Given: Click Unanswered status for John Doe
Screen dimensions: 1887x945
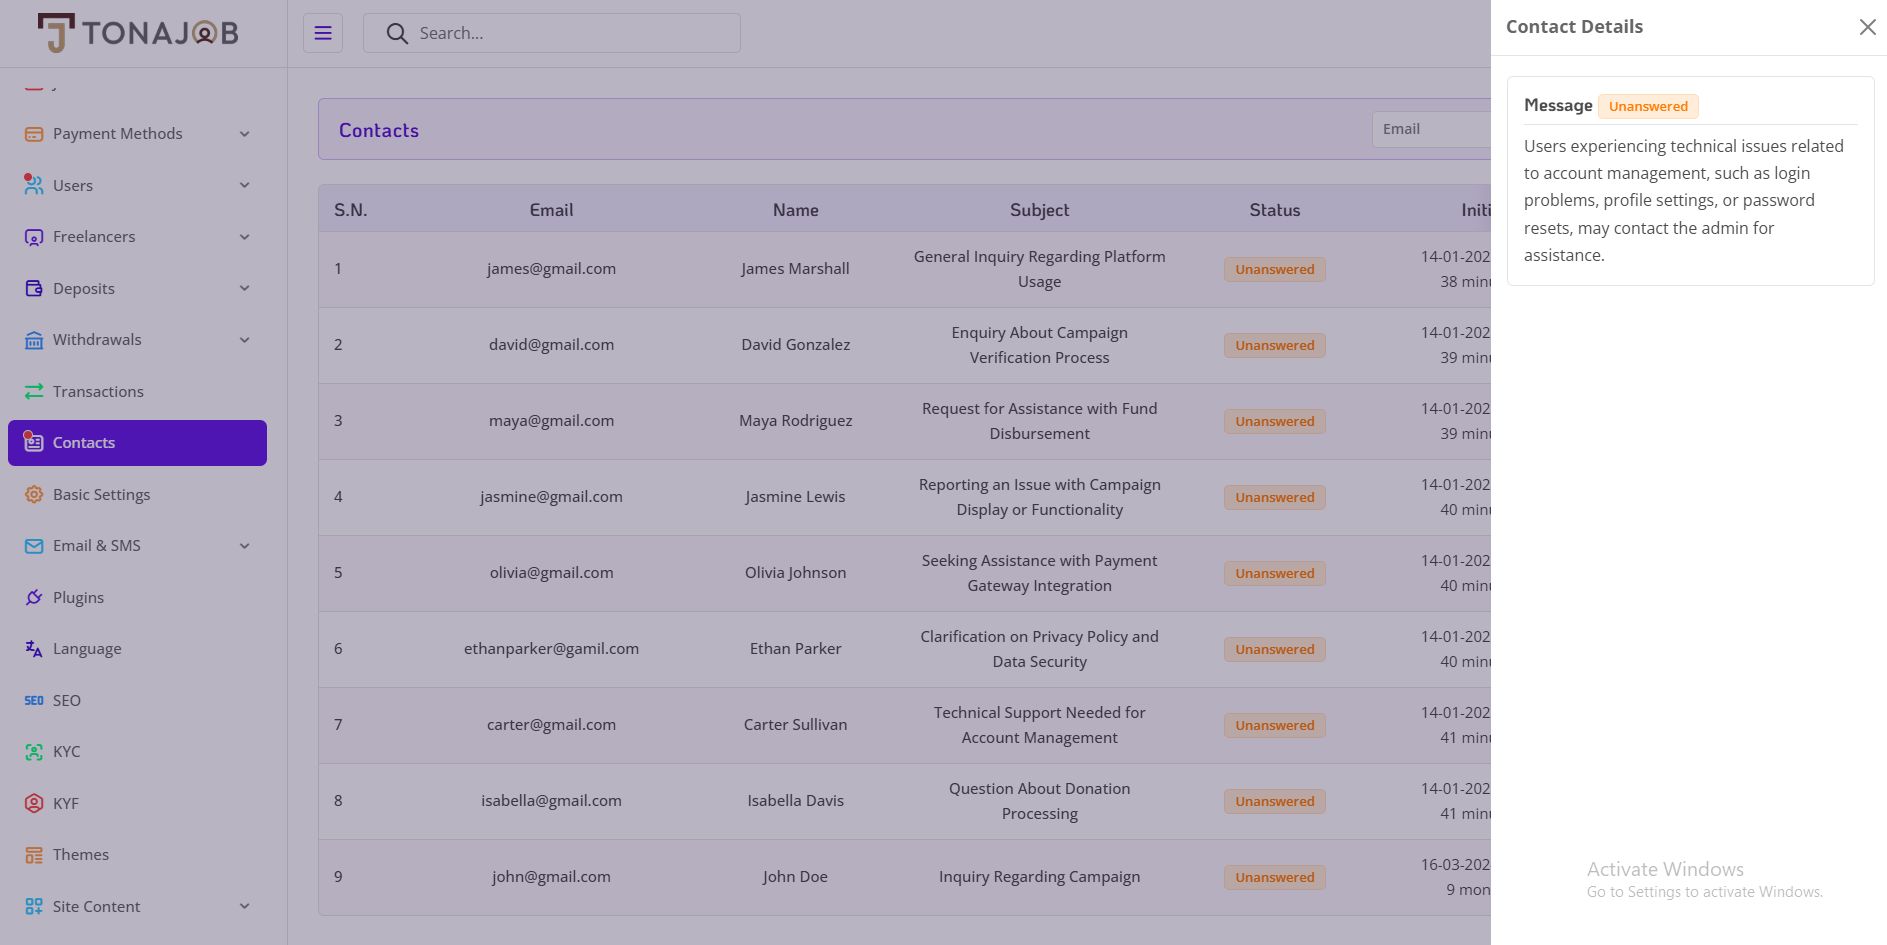Looking at the screenshot, I should (x=1275, y=877).
